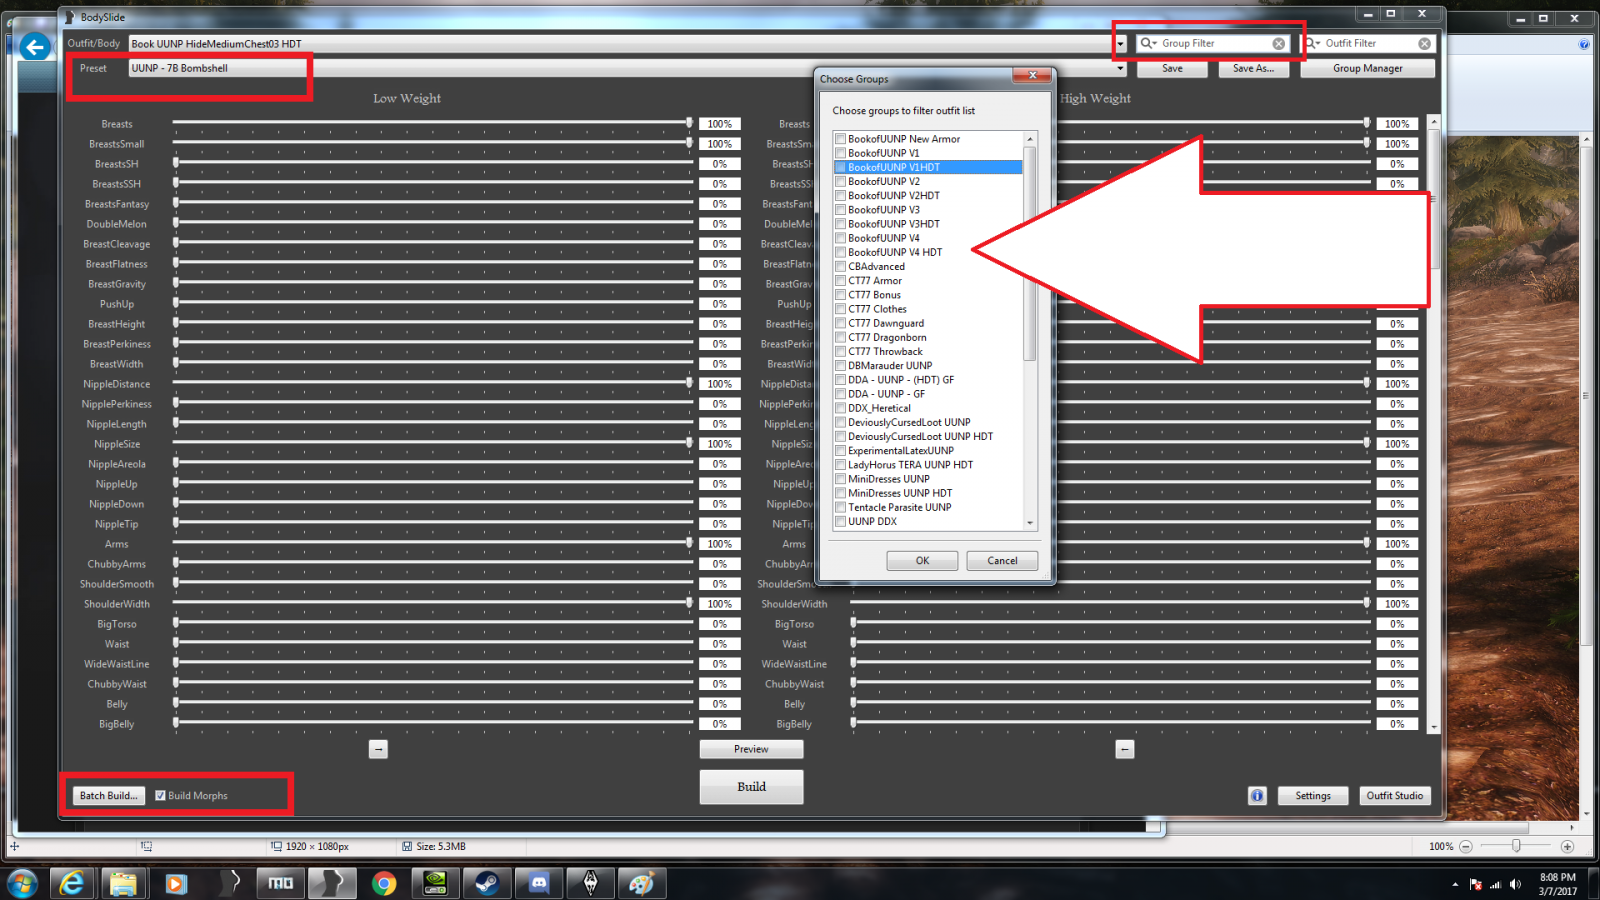Image resolution: width=1600 pixels, height=900 pixels.
Task: Click the Outfit Filter magnifier search icon
Action: pyautogui.click(x=1311, y=43)
